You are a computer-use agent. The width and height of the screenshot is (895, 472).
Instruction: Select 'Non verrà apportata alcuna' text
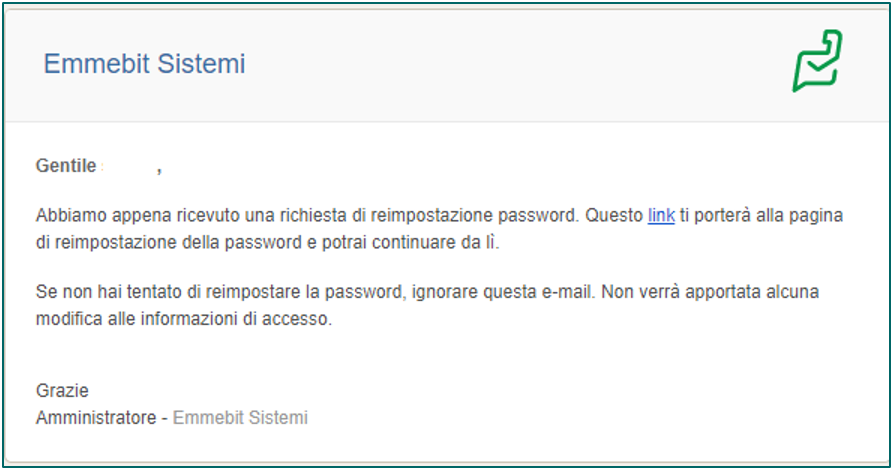[x=710, y=292]
